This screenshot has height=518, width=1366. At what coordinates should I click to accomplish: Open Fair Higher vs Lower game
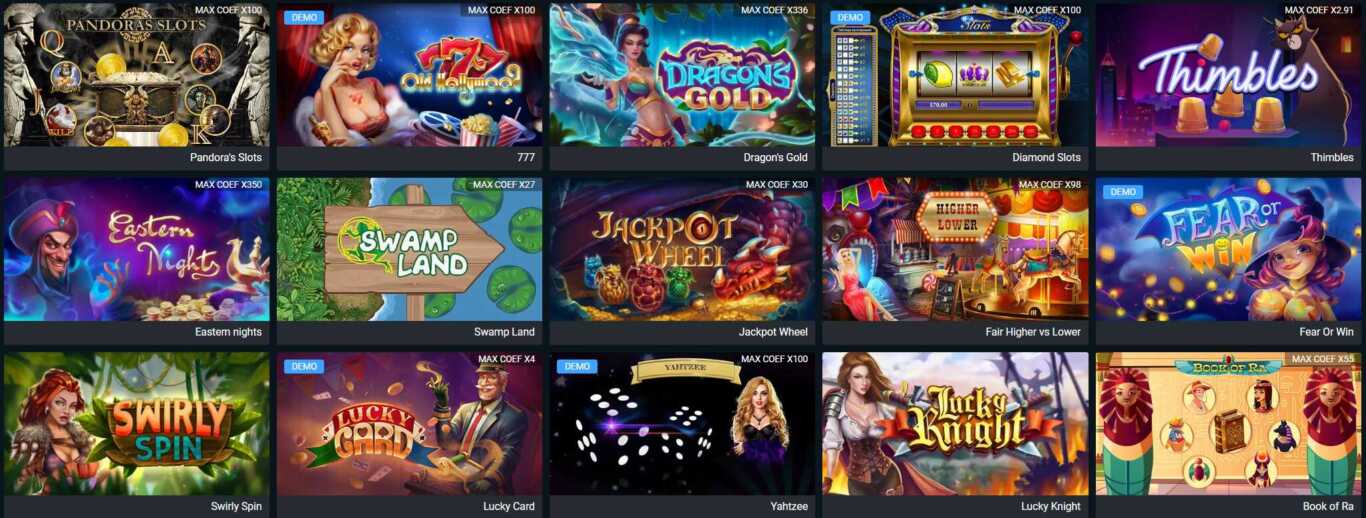tap(955, 249)
